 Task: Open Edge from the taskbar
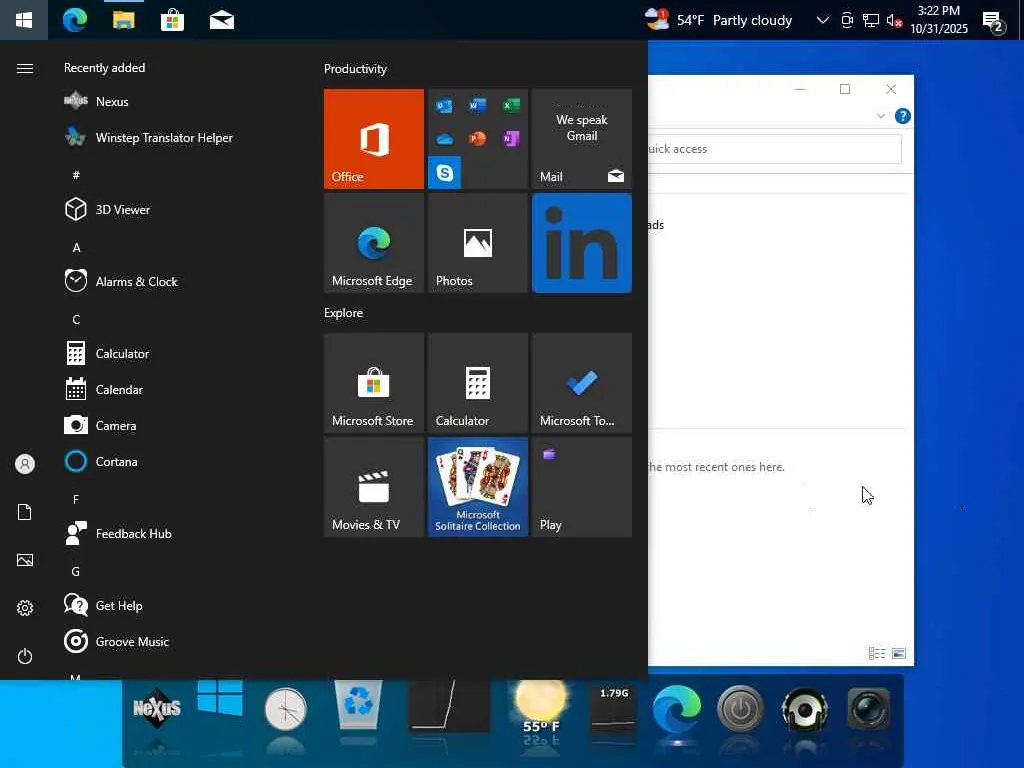coord(75,20)
